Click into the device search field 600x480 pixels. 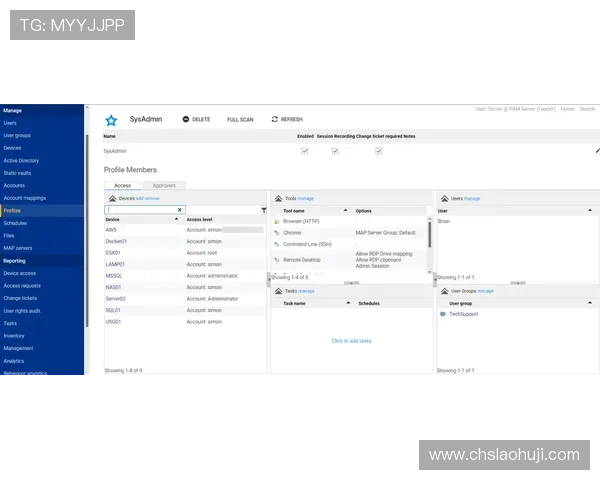point(142,210)
